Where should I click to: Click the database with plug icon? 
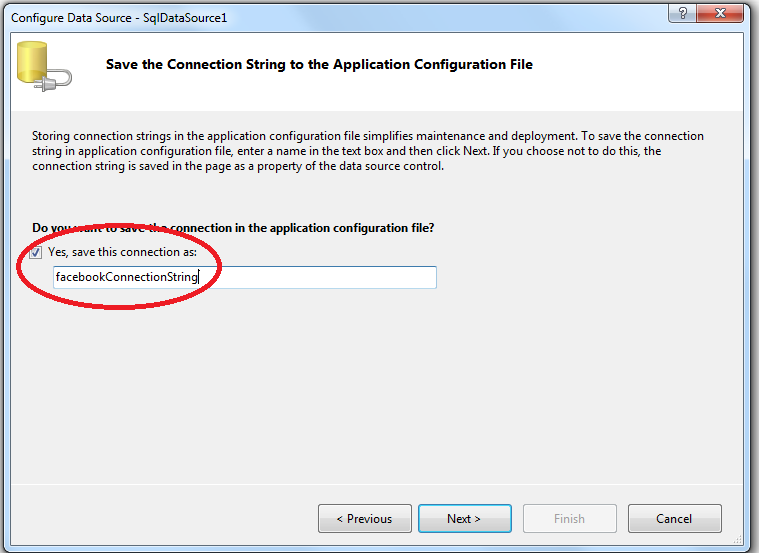click(x=44, y=66)
